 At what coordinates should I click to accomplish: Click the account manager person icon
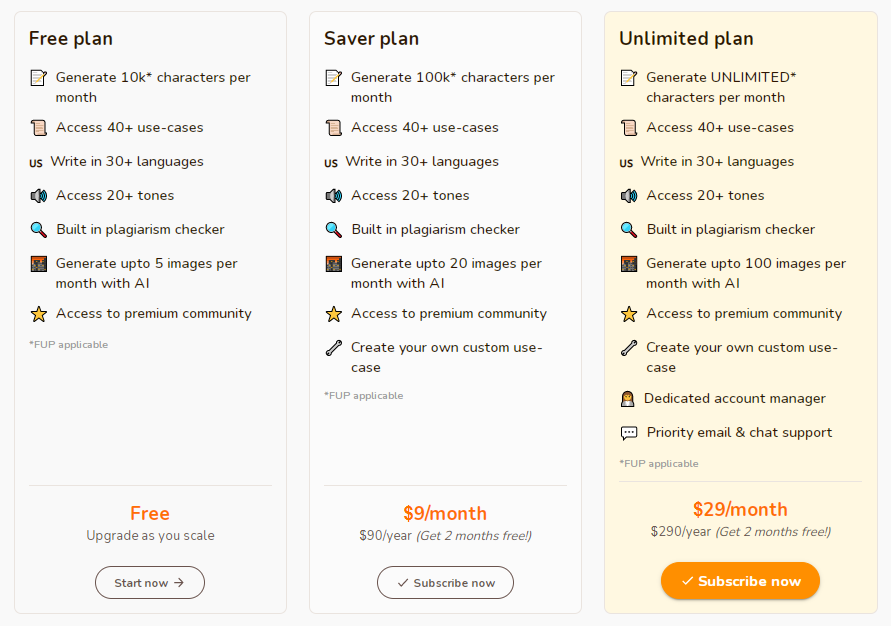(627, 399)
